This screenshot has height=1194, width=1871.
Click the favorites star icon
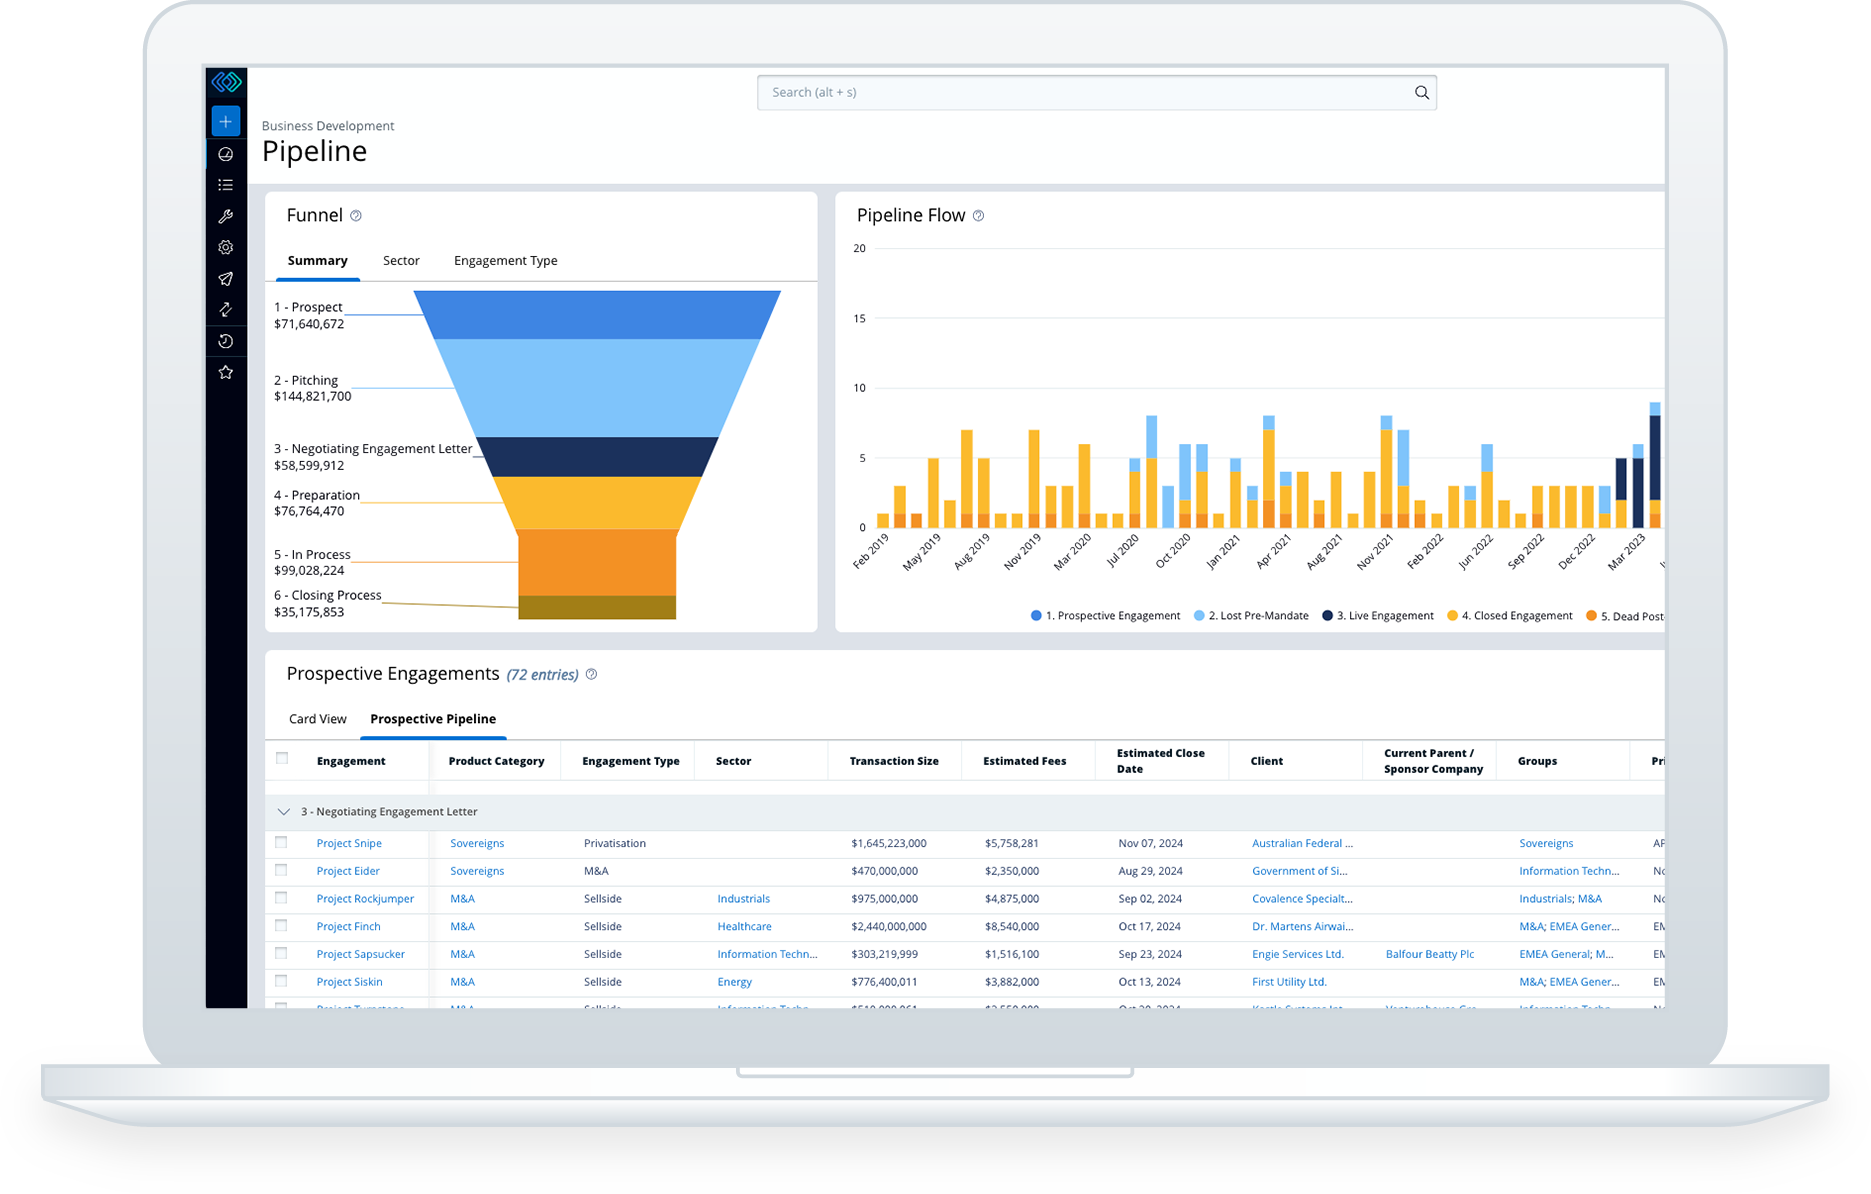[226, 372]
